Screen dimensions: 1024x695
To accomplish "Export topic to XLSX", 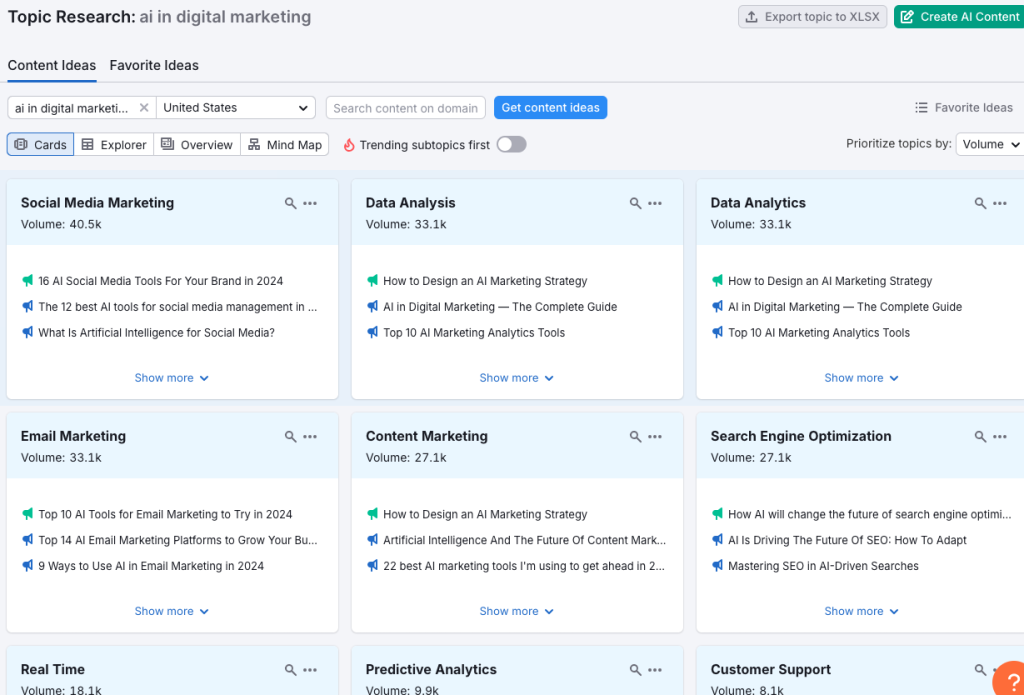I will [x=812, y=16].
